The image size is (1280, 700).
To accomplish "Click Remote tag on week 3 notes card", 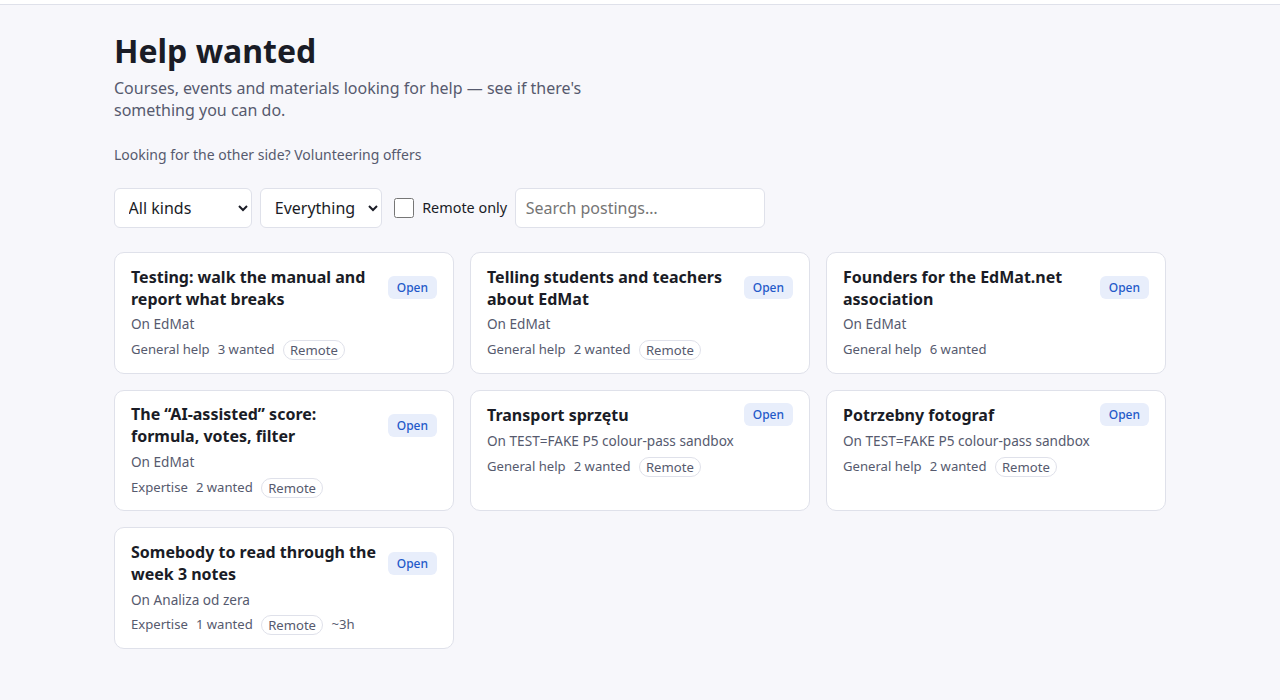I will click(292, 625).
